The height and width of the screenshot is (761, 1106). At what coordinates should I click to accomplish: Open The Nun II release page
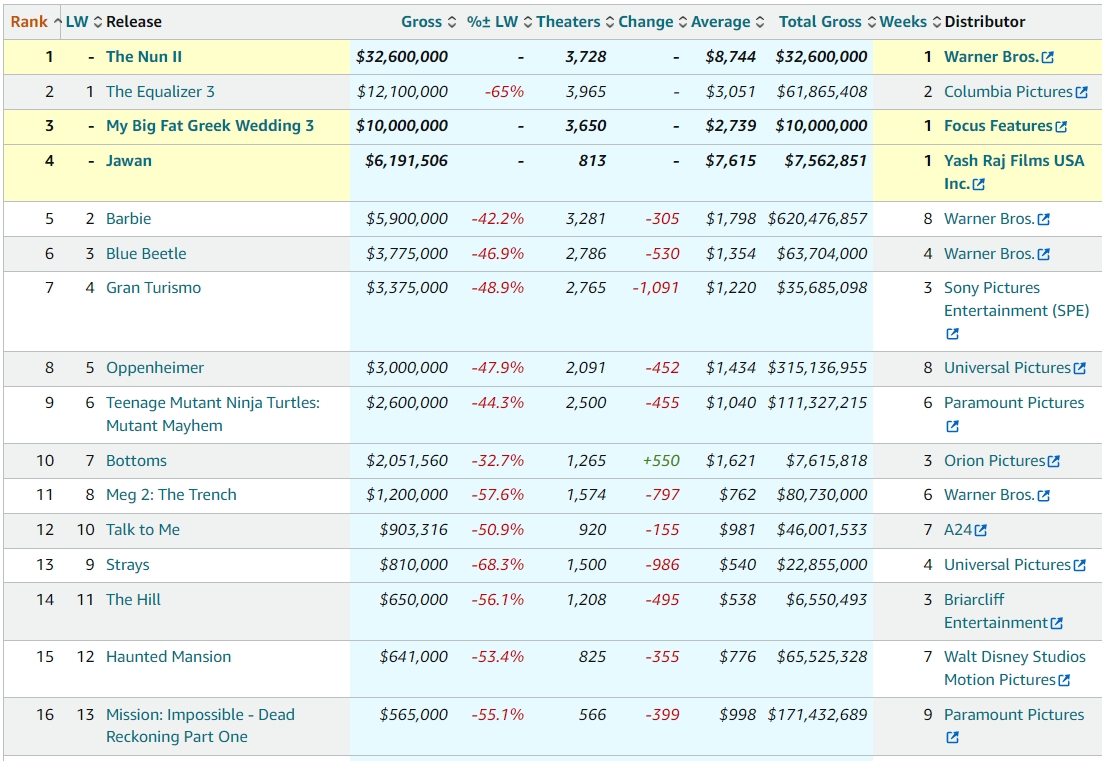click(x=144, y=57)
